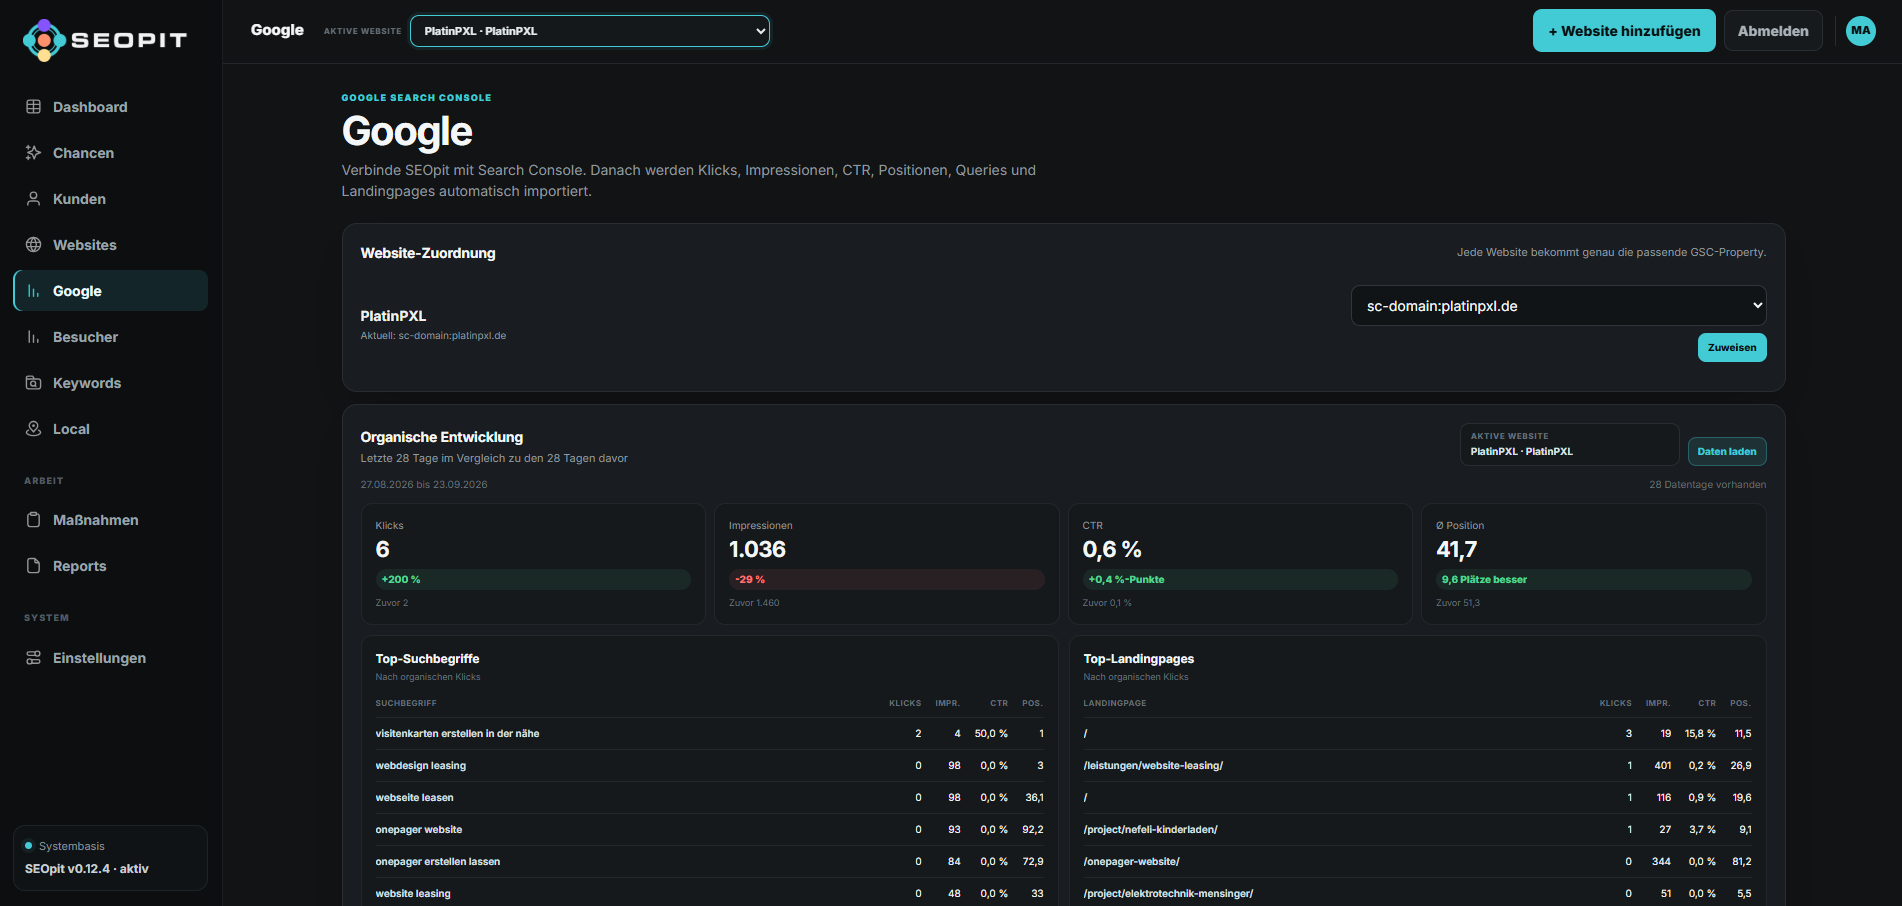1902x906 pixels.
Task: Click the Maßnahmen clipboard icon
Action: point(33,520)
